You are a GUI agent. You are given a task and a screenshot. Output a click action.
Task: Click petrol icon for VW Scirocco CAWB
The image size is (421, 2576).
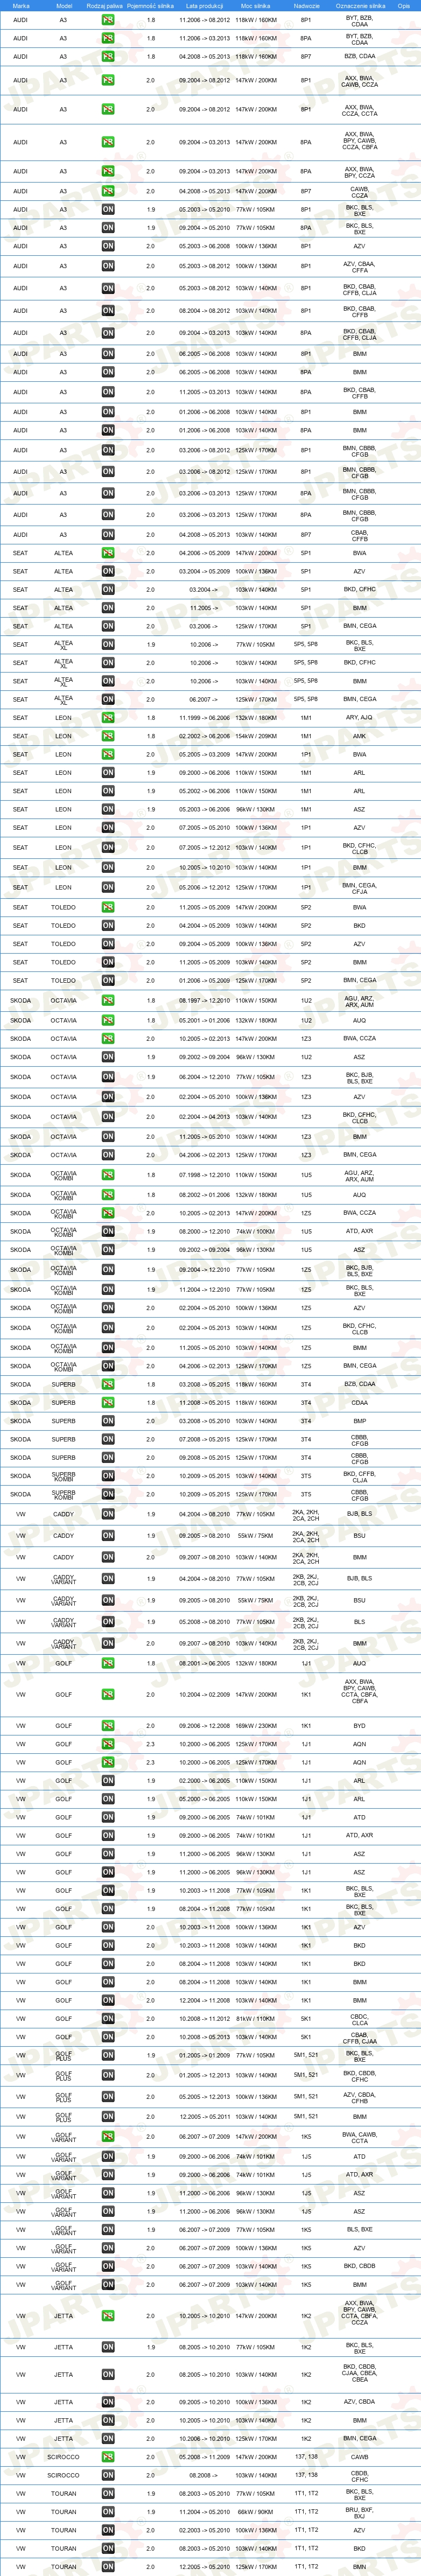tap(108, 2457)
